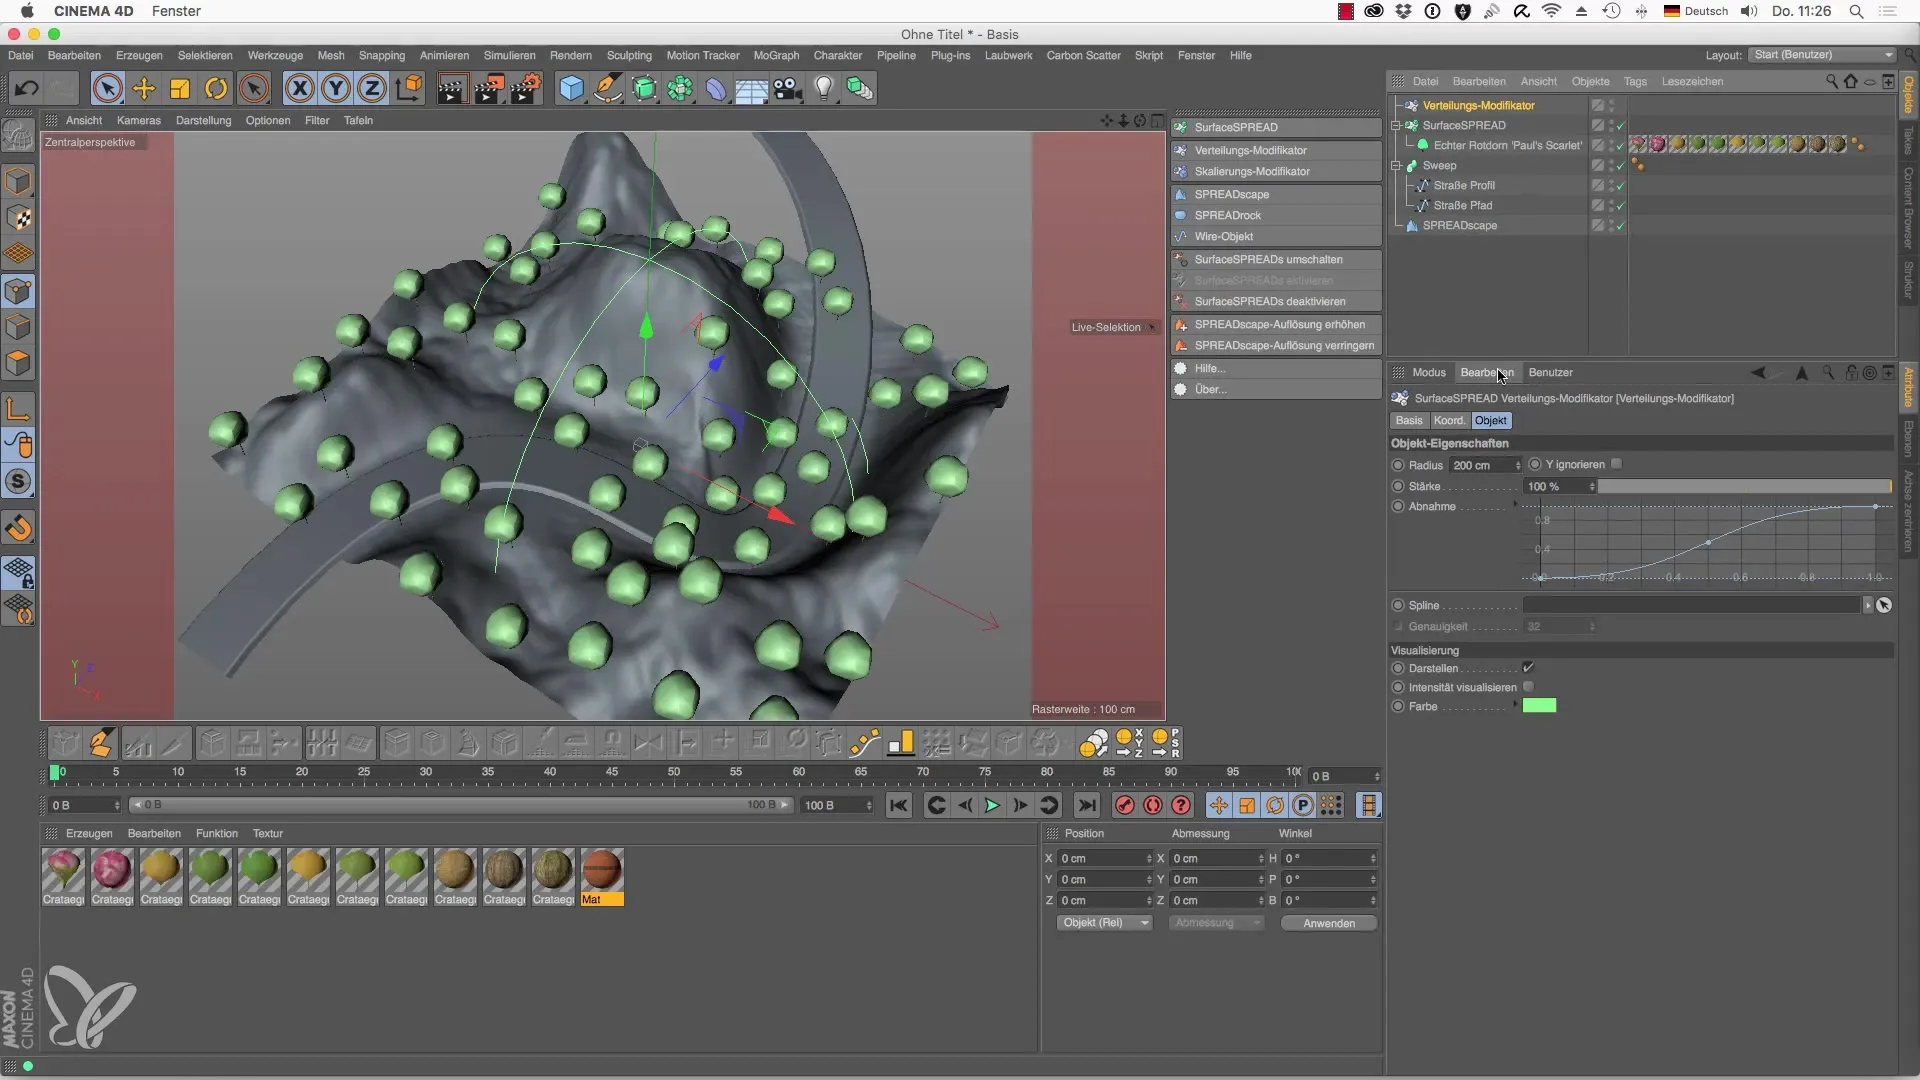Open render settings icon
Image resolution: width=1920 pixels, height=1080 pixels.
(x=526, y=89)
